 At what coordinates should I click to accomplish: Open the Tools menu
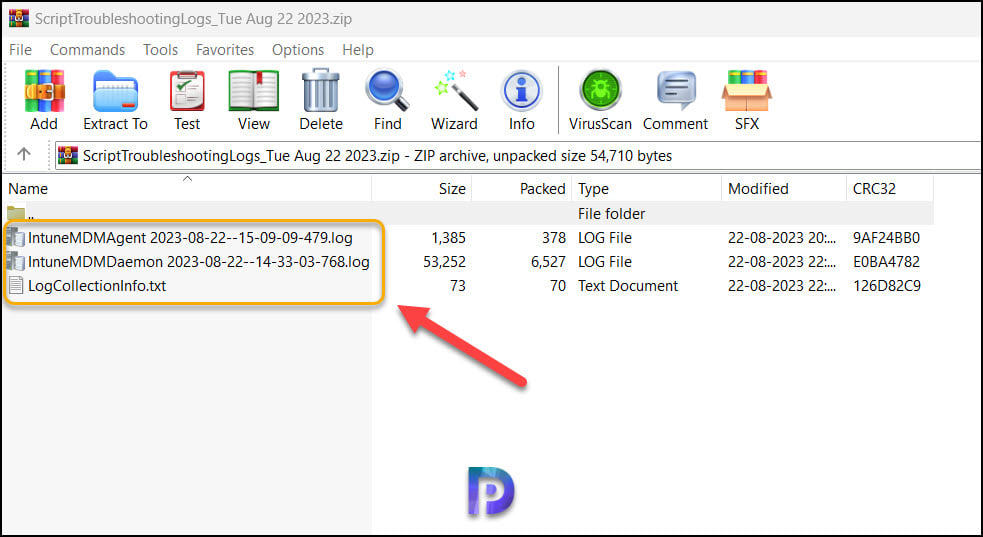point(160,50)
